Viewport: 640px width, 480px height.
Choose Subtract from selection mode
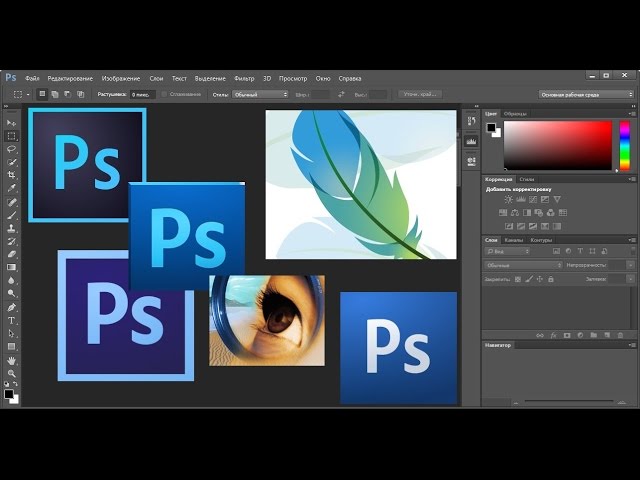[x=68, y=94]
